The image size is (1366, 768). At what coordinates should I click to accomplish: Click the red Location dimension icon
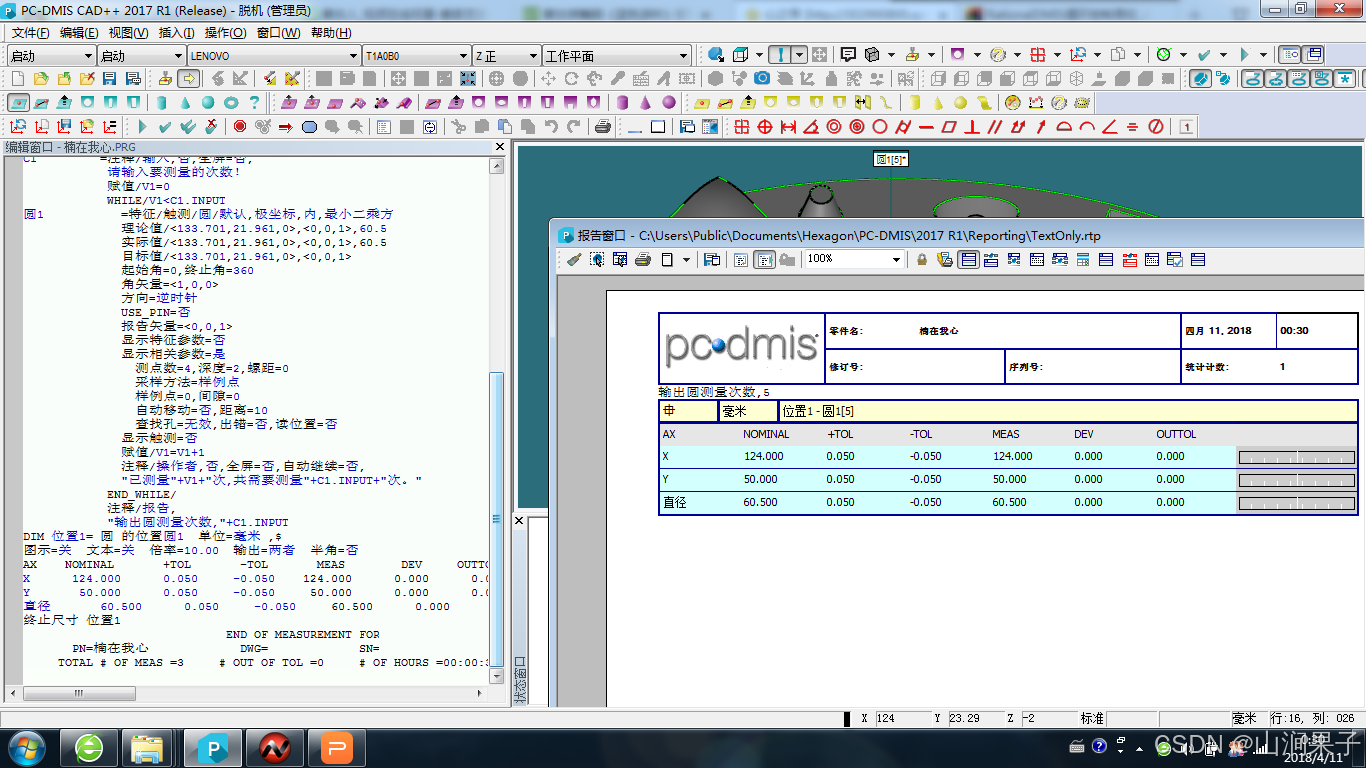741,127
